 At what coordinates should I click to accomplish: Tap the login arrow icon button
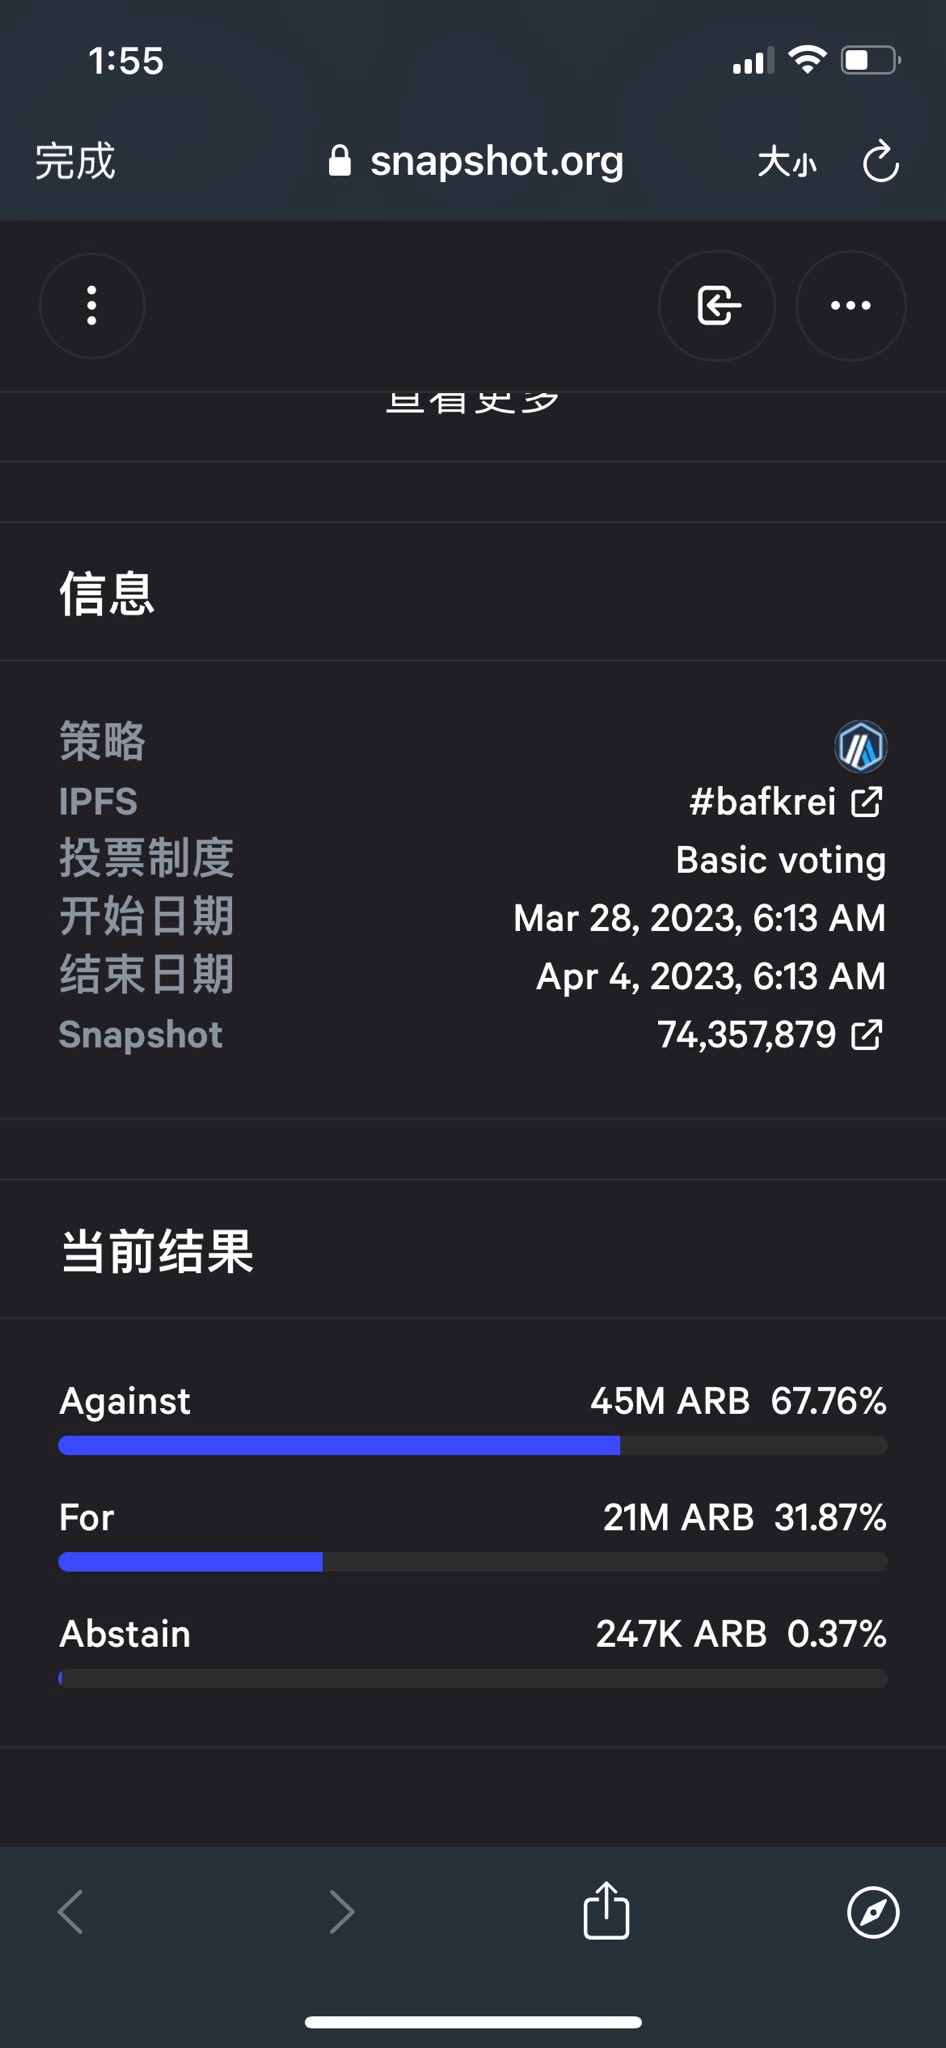(717, 306)
